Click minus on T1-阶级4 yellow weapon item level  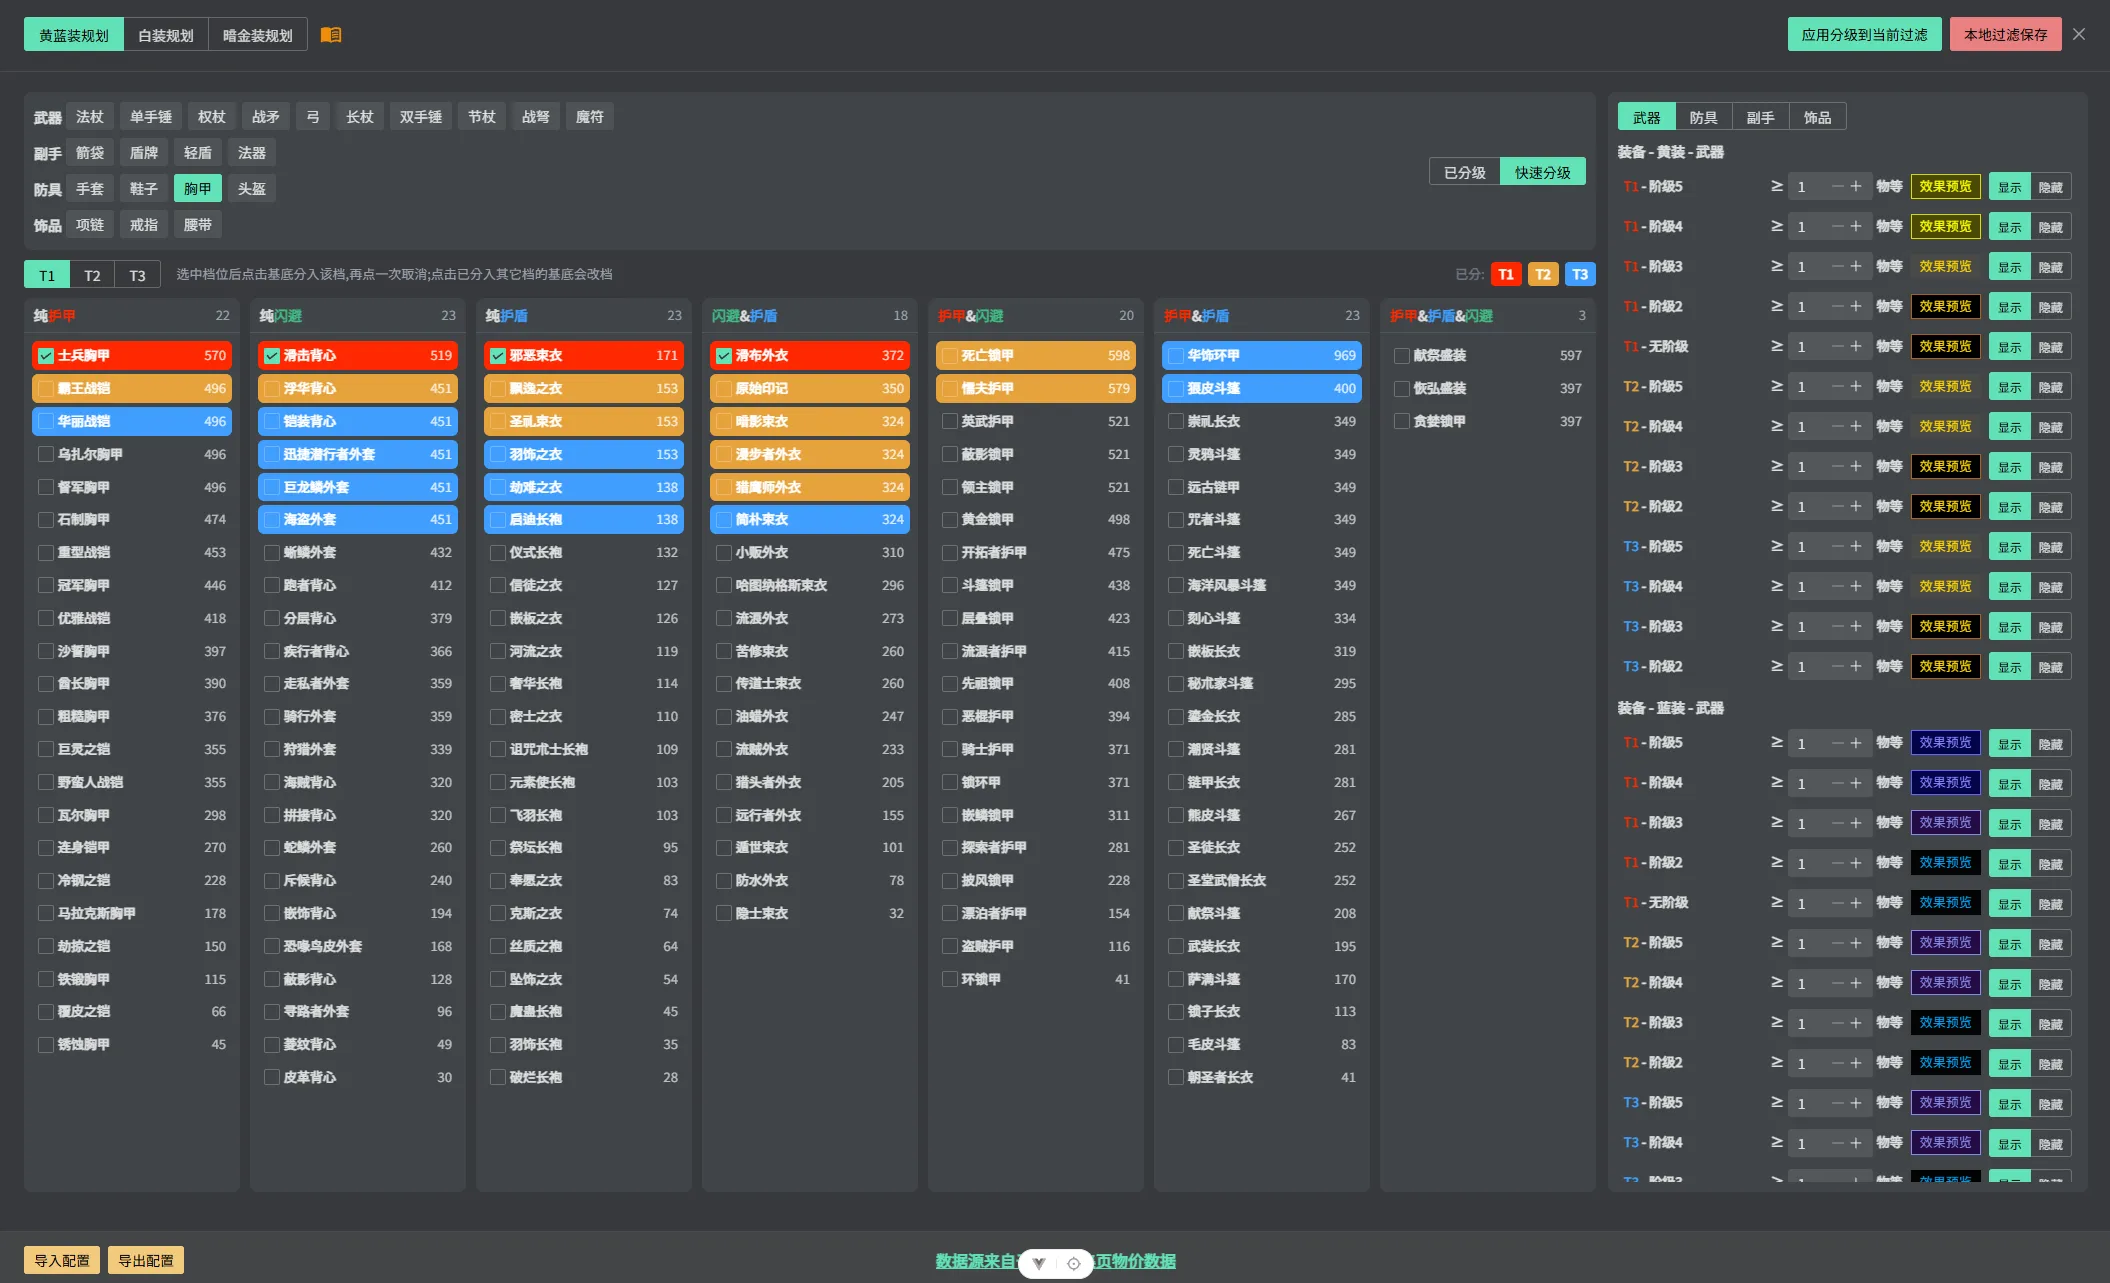click(1837, 226)
